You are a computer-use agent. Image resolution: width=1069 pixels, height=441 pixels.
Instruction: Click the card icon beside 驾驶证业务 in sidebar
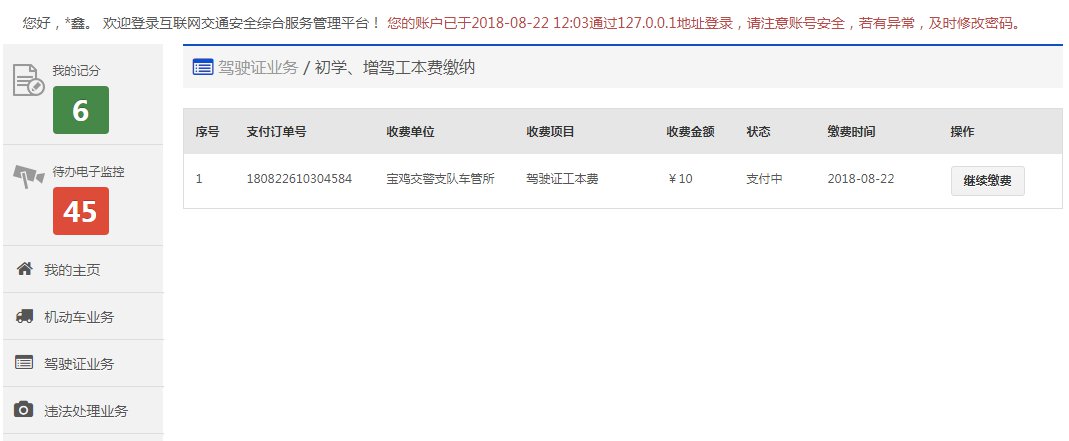coord(24,363)
